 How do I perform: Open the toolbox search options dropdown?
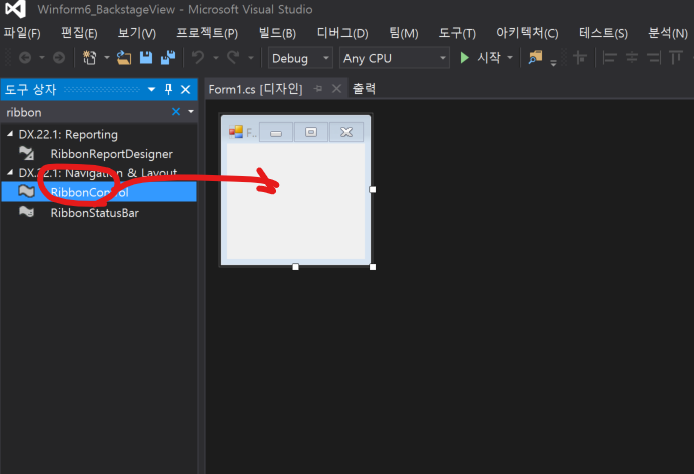pos(191,112)
